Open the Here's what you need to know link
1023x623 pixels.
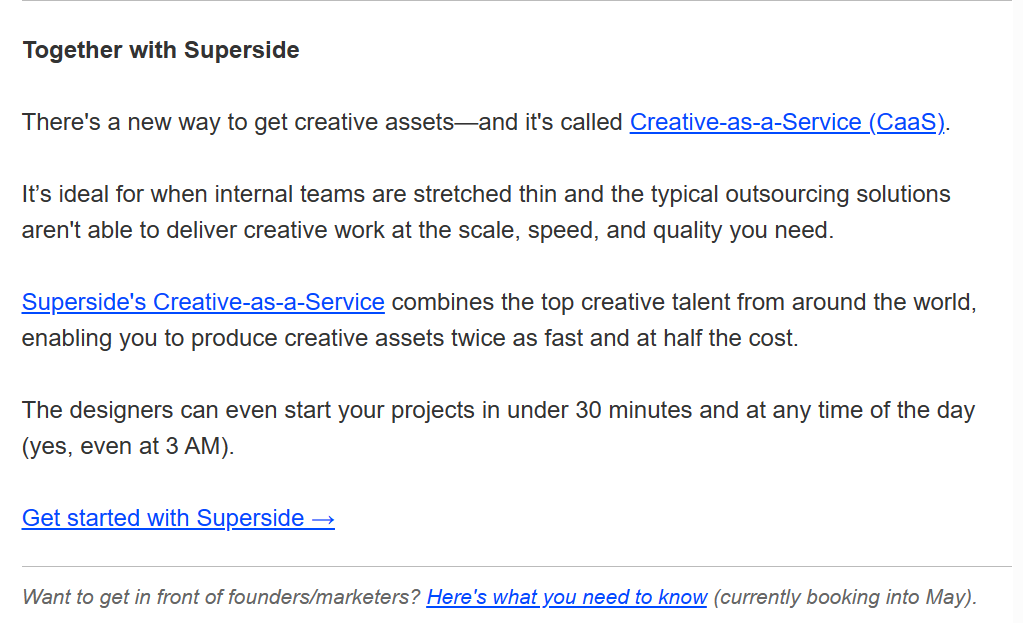pyautogui.click(x=566, y=597)
